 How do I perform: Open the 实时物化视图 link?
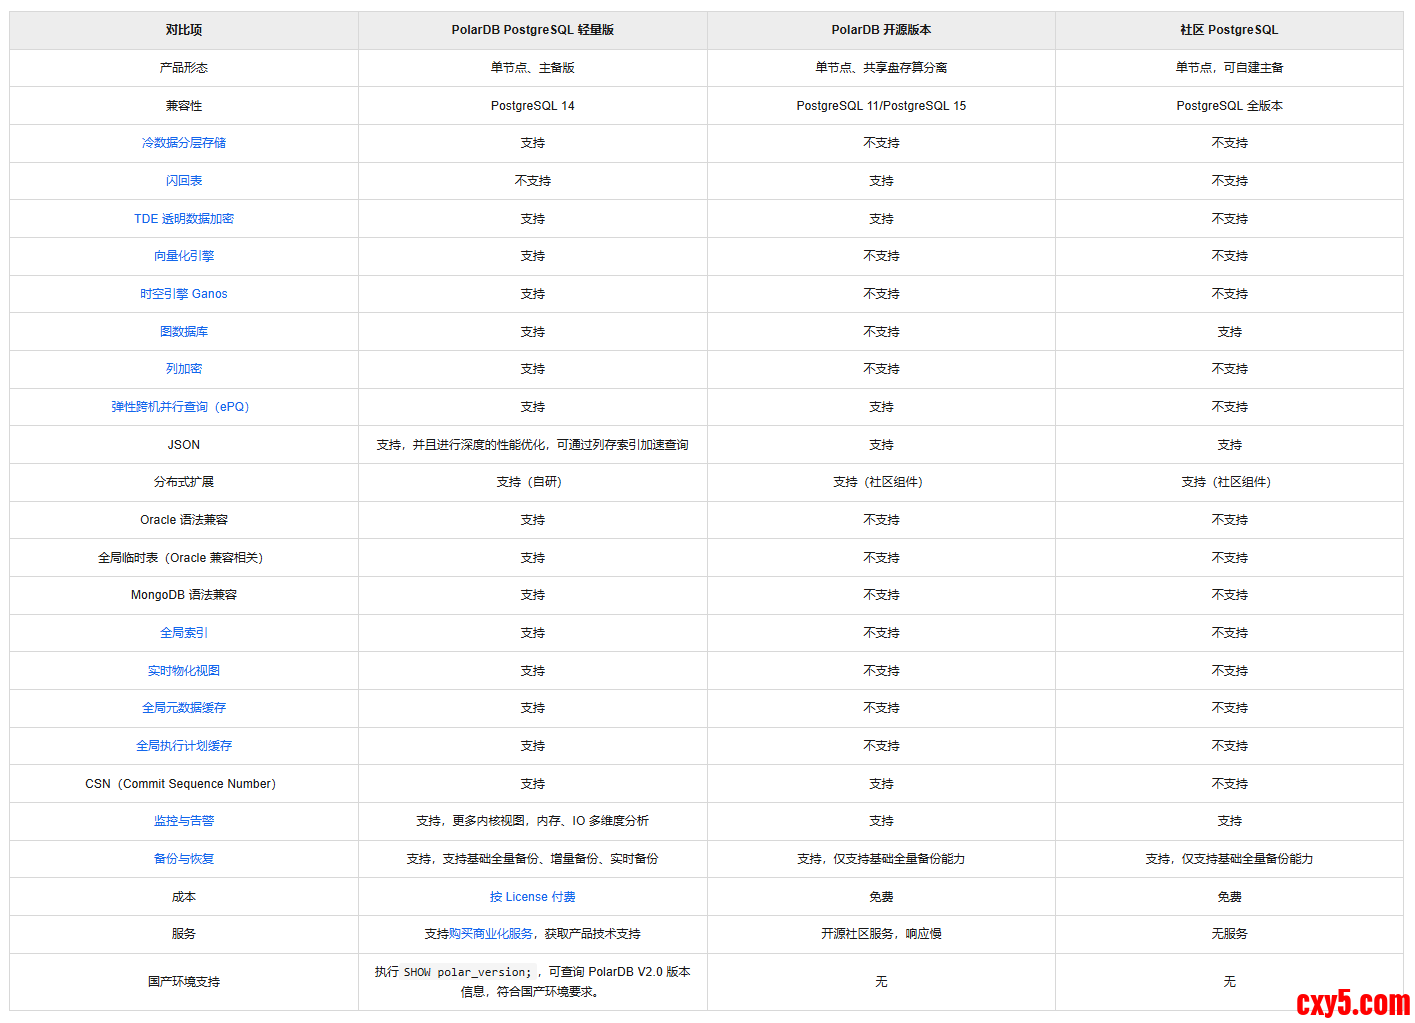(184, 671)
